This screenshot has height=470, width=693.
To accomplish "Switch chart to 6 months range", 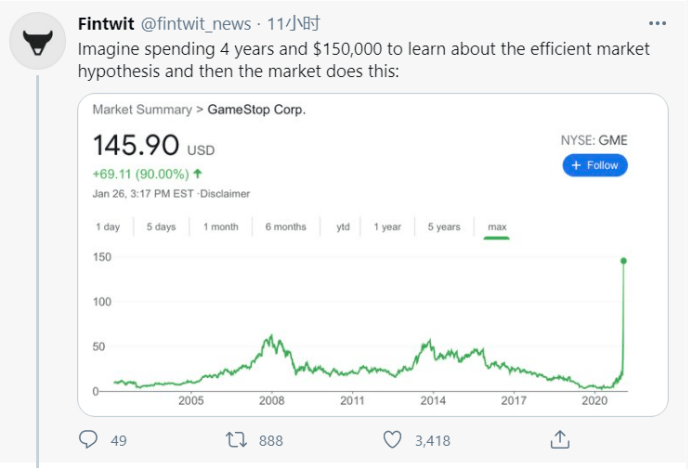I will point(286,227).
